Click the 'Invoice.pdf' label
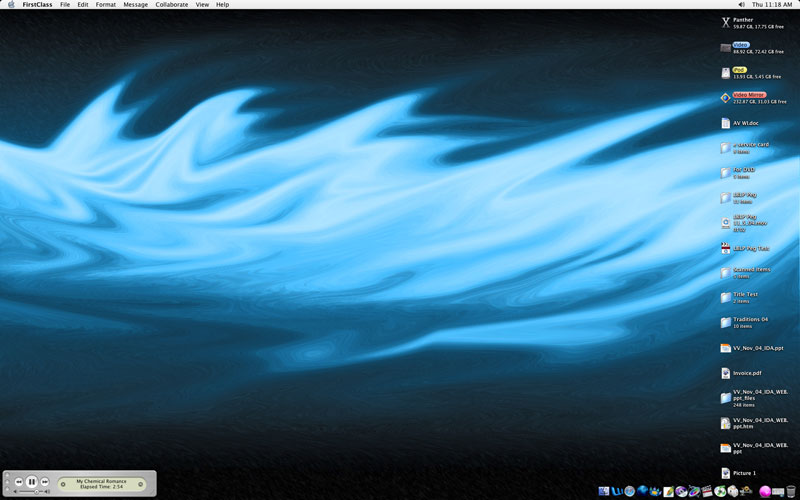Viewport: 800px width, 500px height. pyautogui.click(x=747, y=373)
